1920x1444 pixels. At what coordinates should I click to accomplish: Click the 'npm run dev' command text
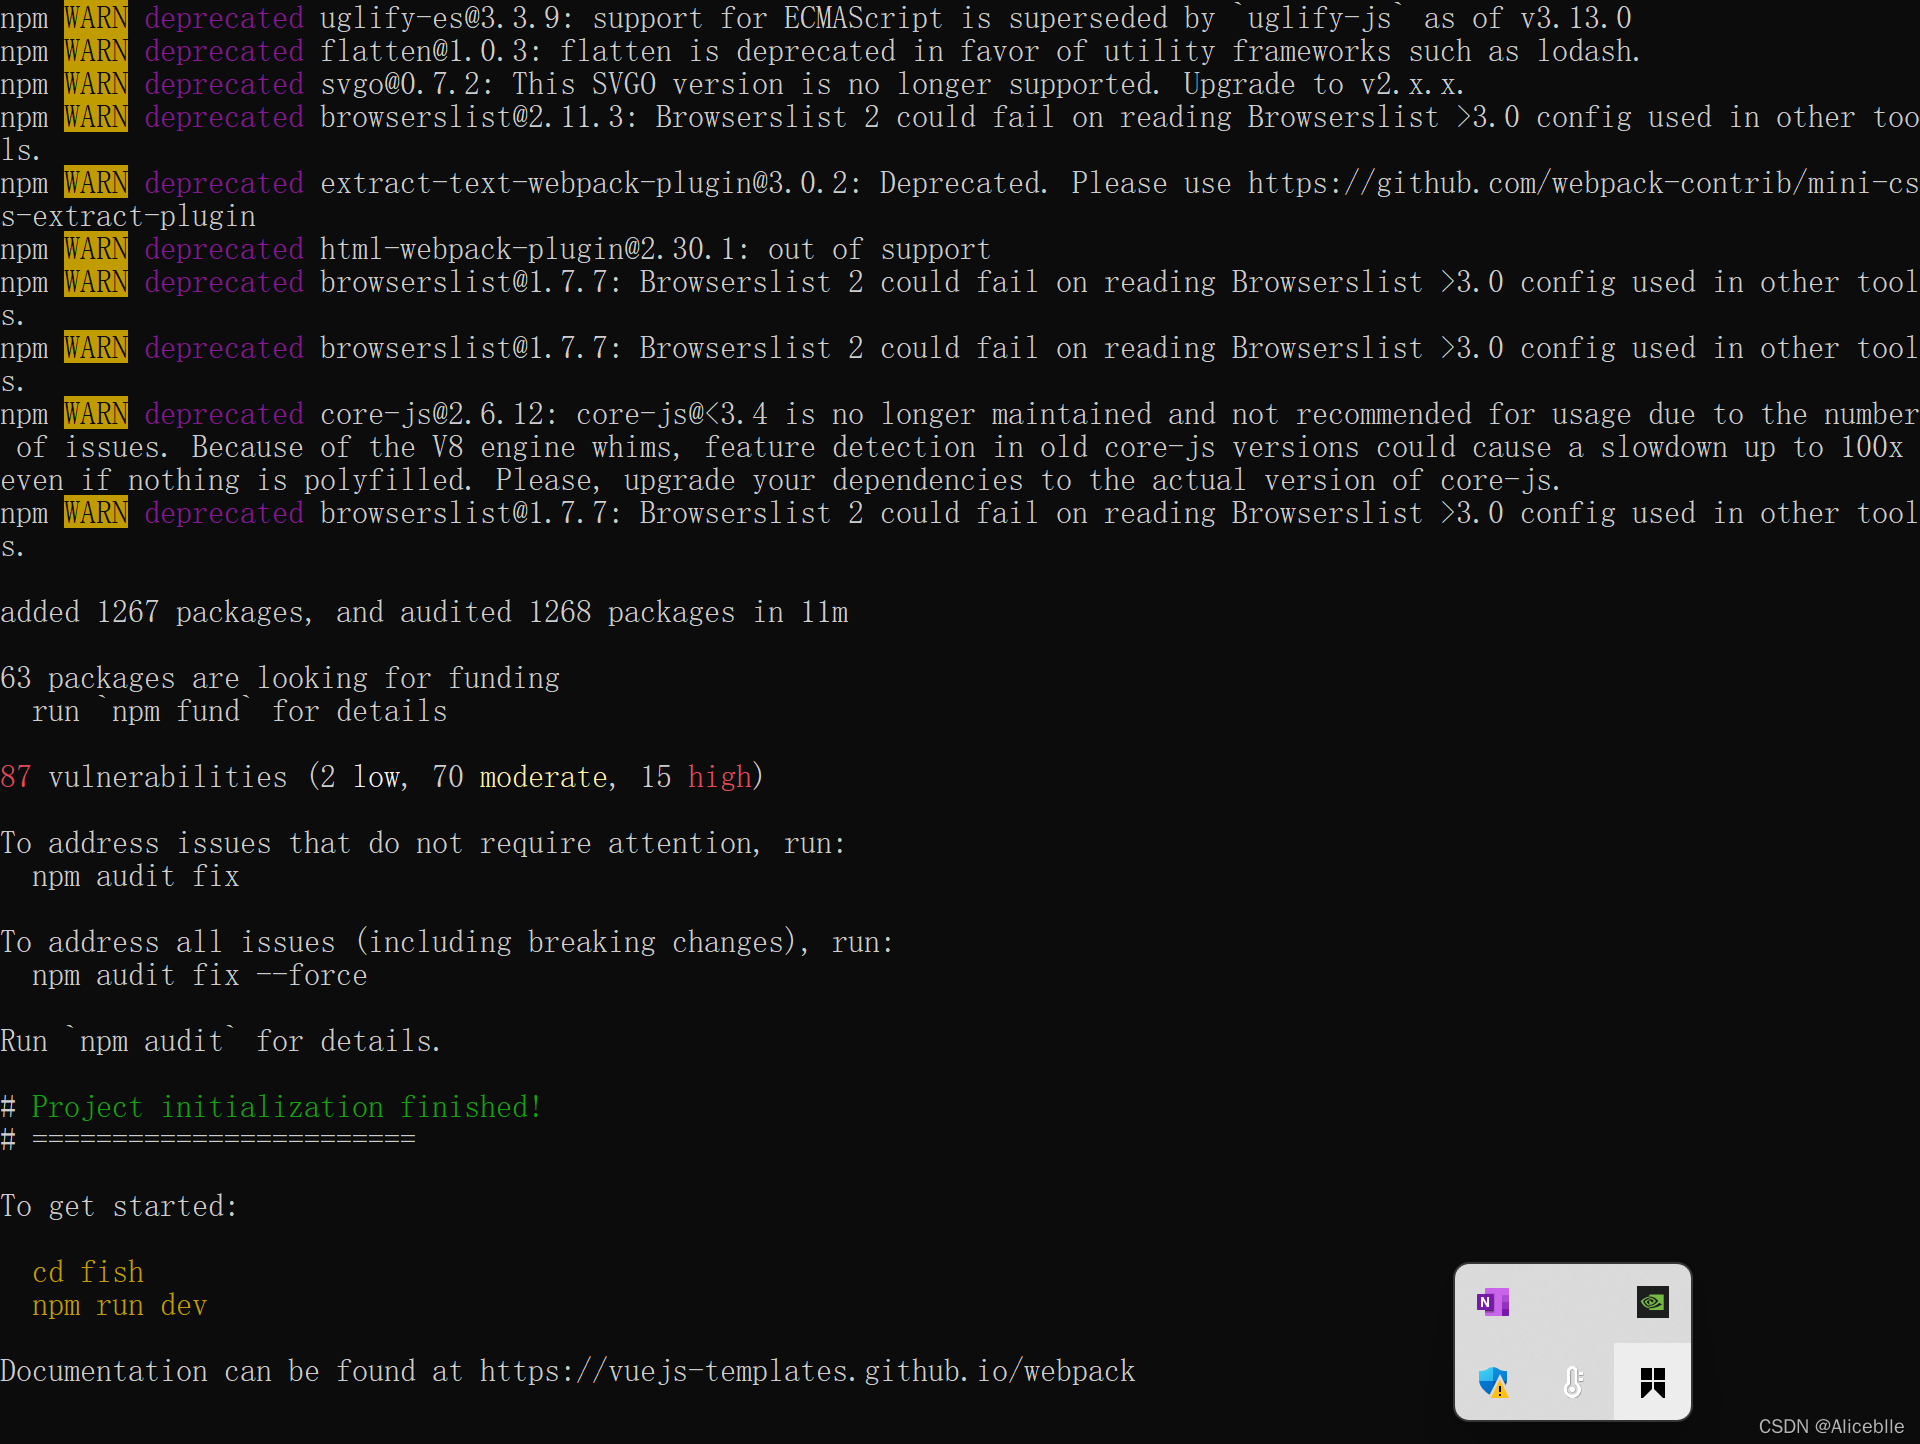tap(119, 1305)
